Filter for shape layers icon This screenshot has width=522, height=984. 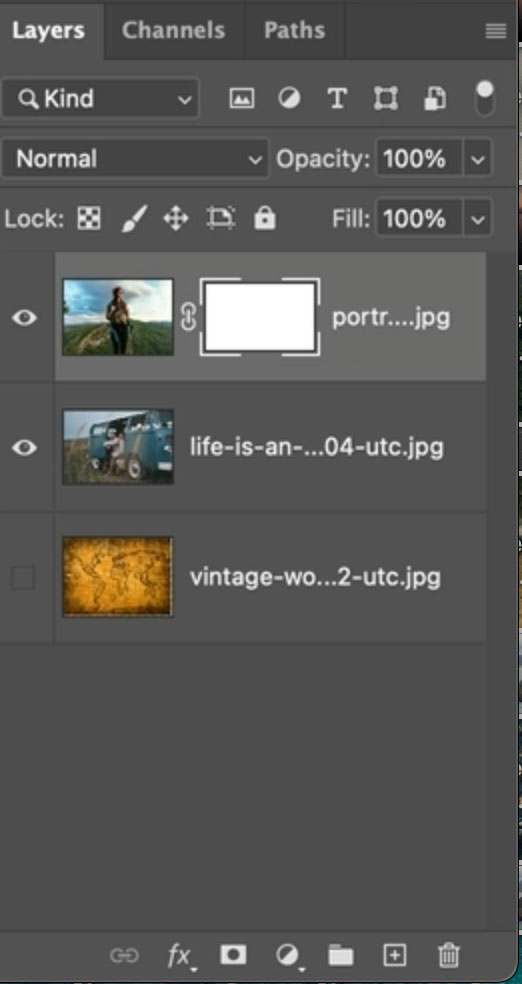tap(385, 99)
